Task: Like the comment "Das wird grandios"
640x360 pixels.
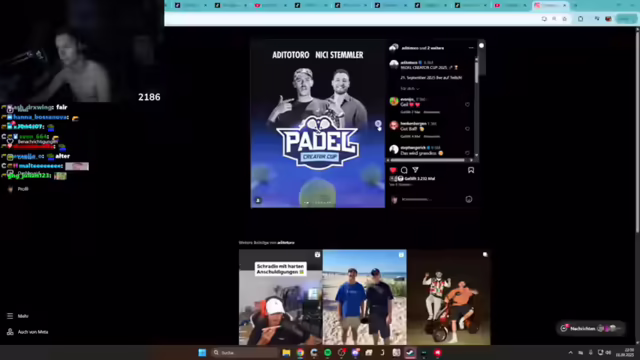Action: 467,153
